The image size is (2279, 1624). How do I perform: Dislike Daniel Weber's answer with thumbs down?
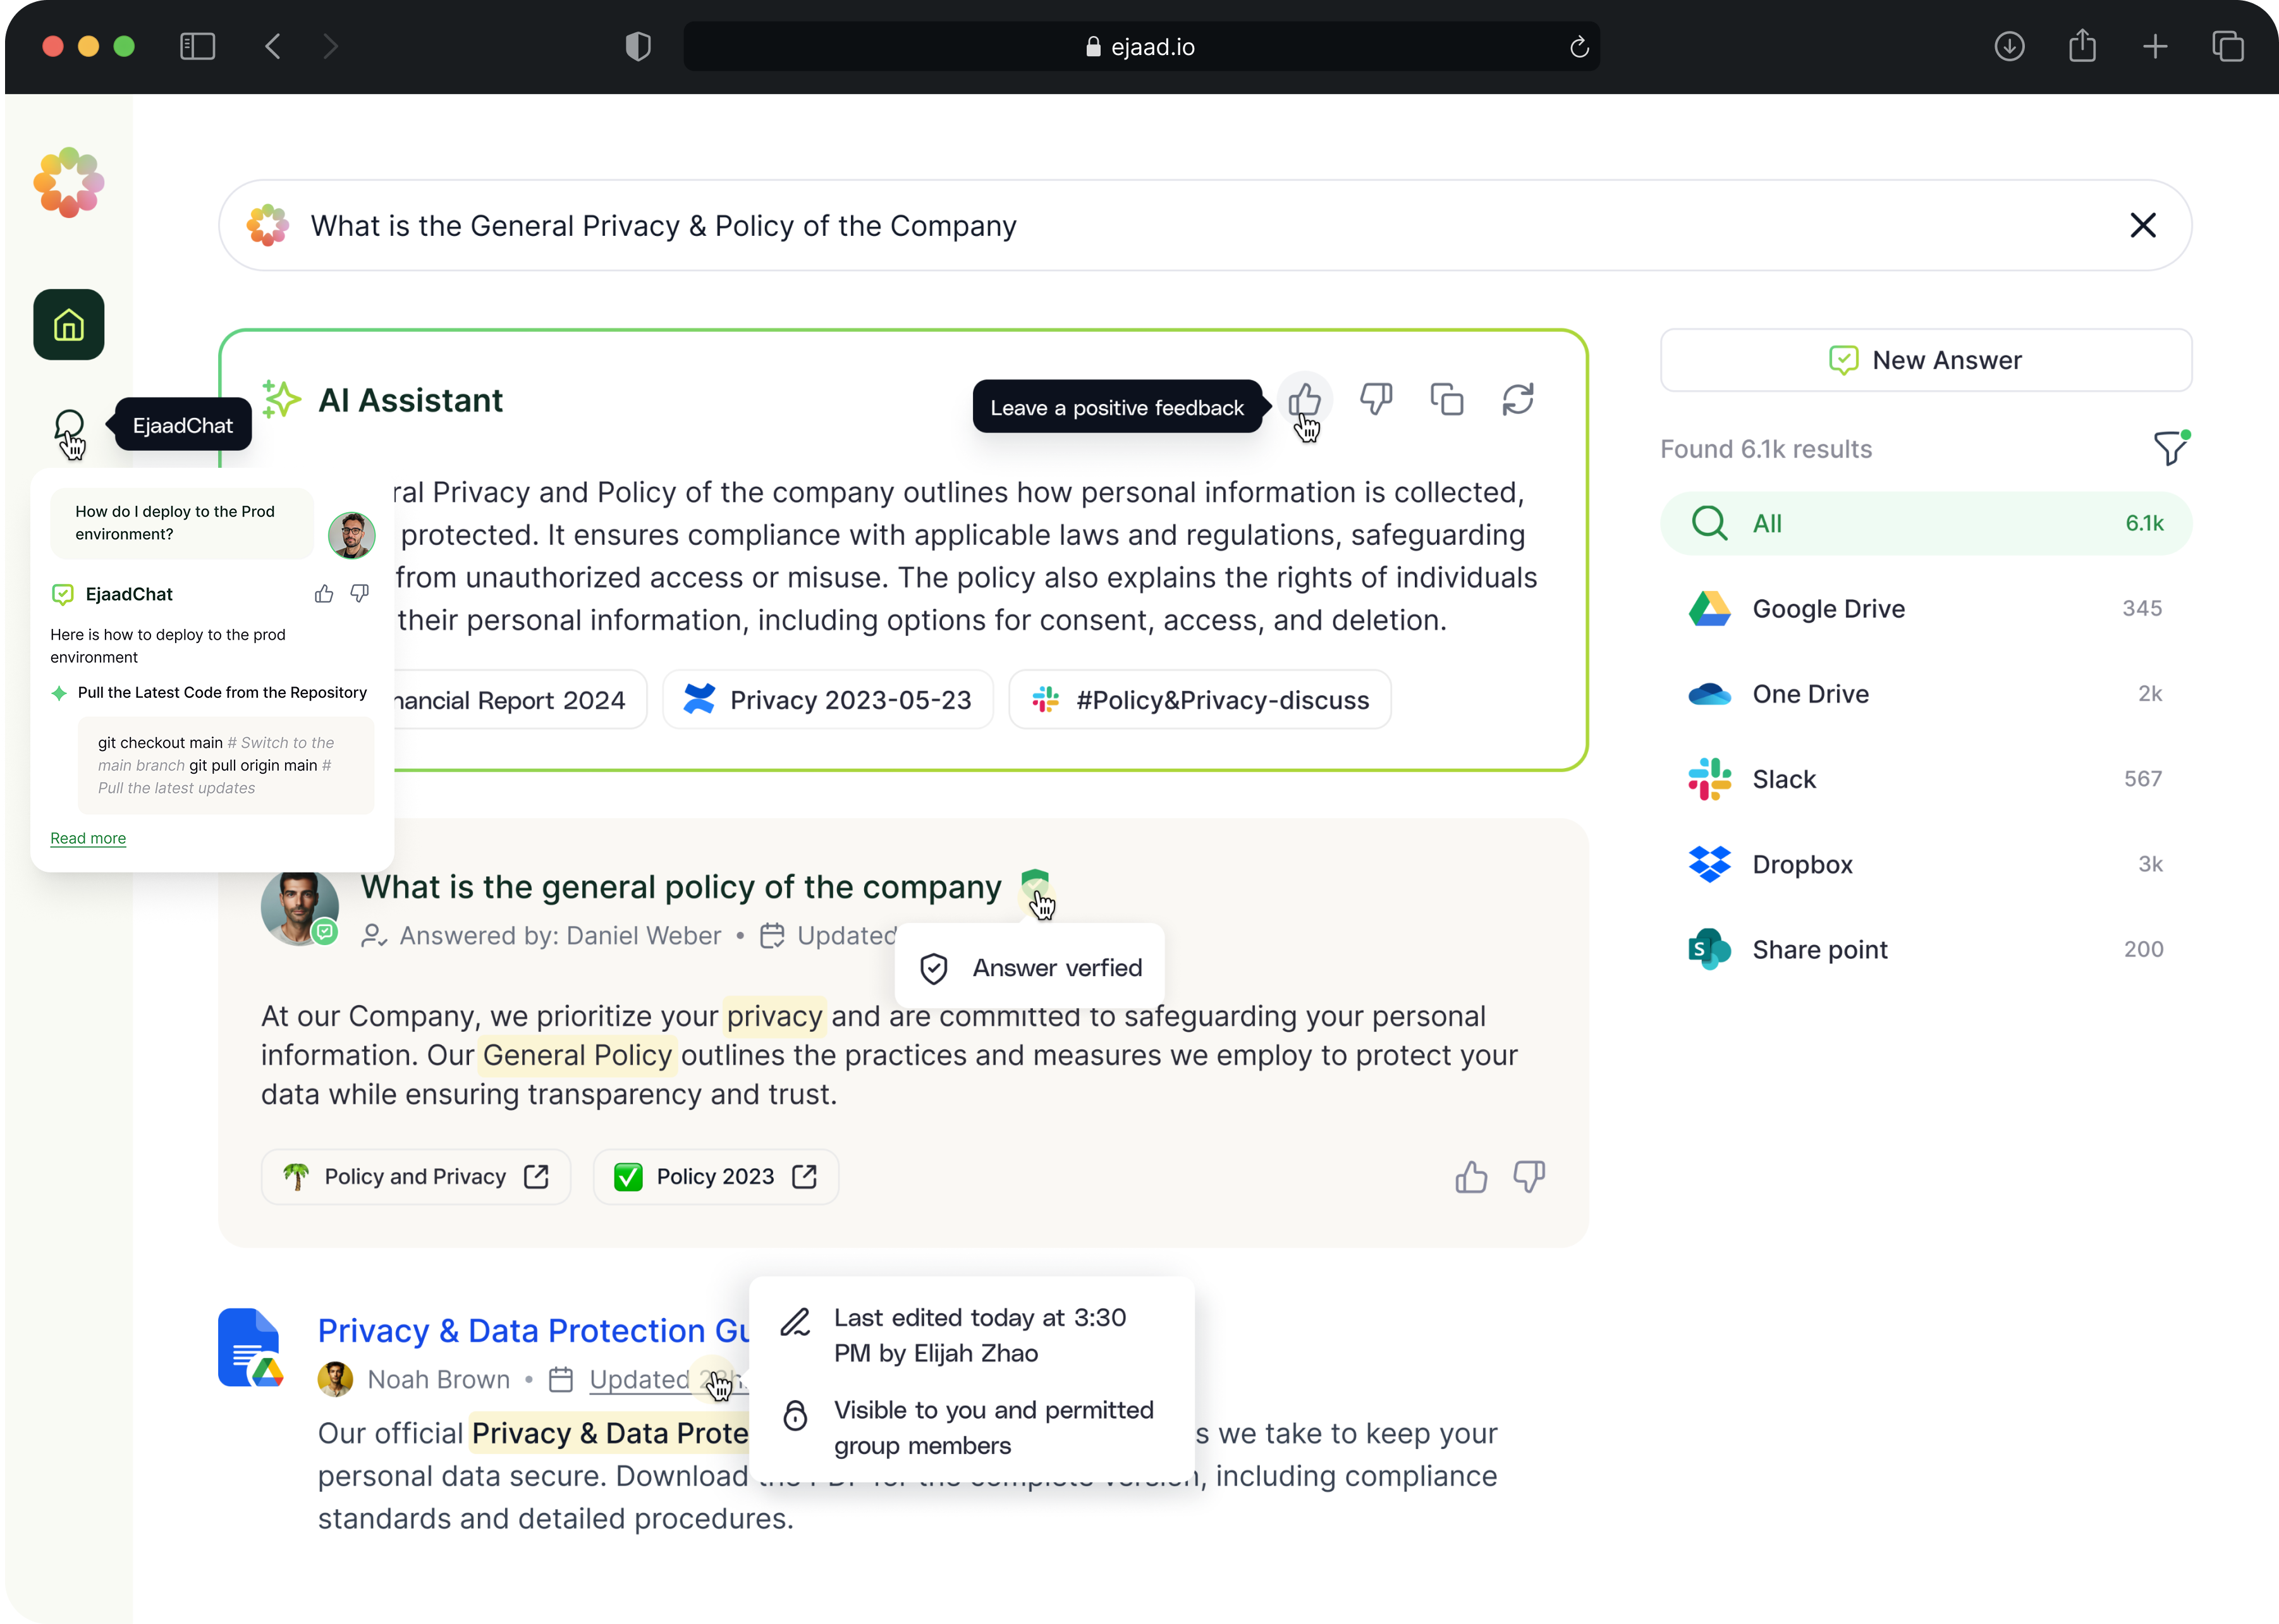tap(1529, 1177)
